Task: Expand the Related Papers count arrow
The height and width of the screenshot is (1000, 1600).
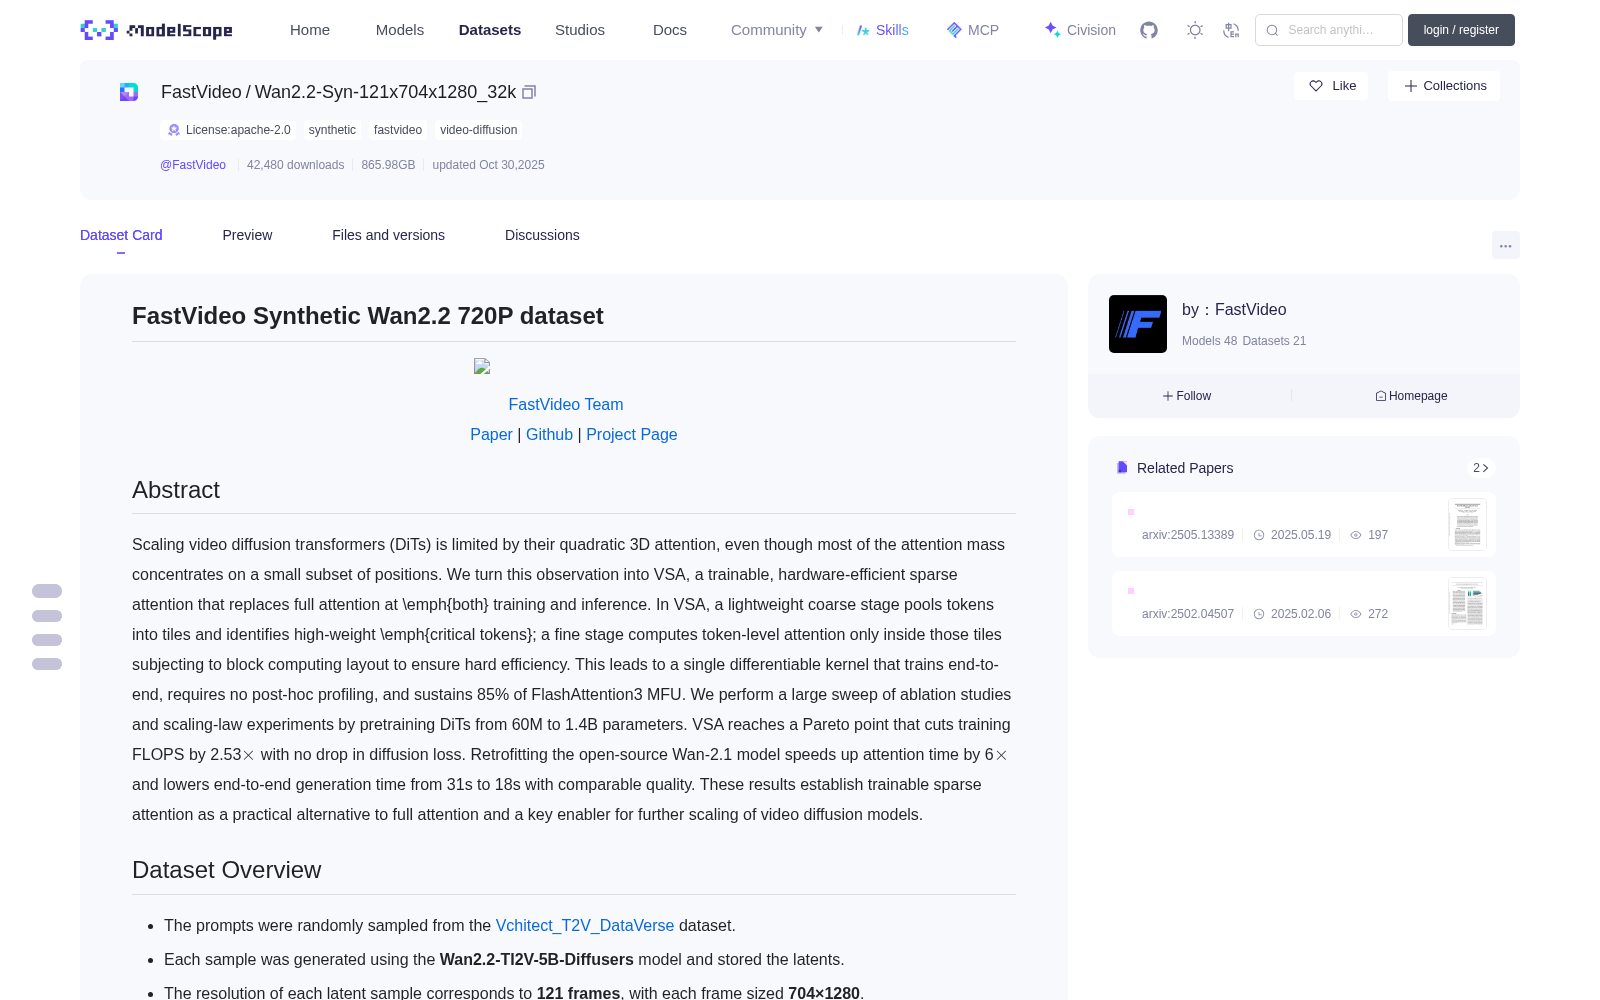Action: [1481, 468]
